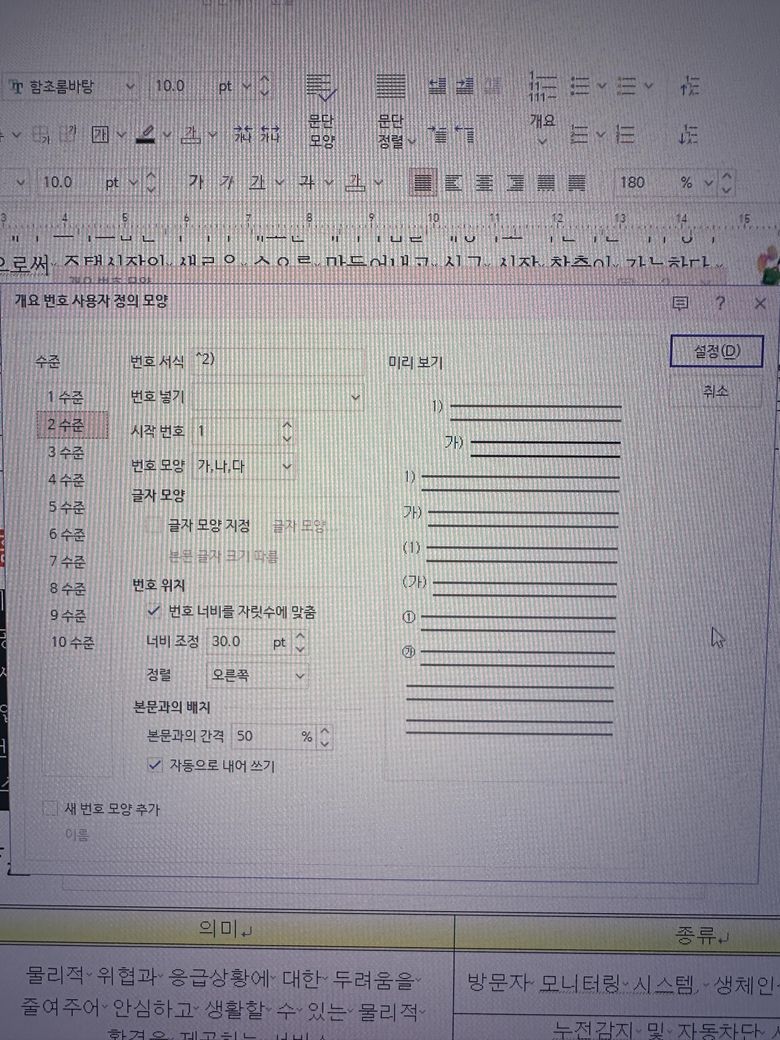
Task: Select 1 수준 in the level list
Action: pos(66,398)
